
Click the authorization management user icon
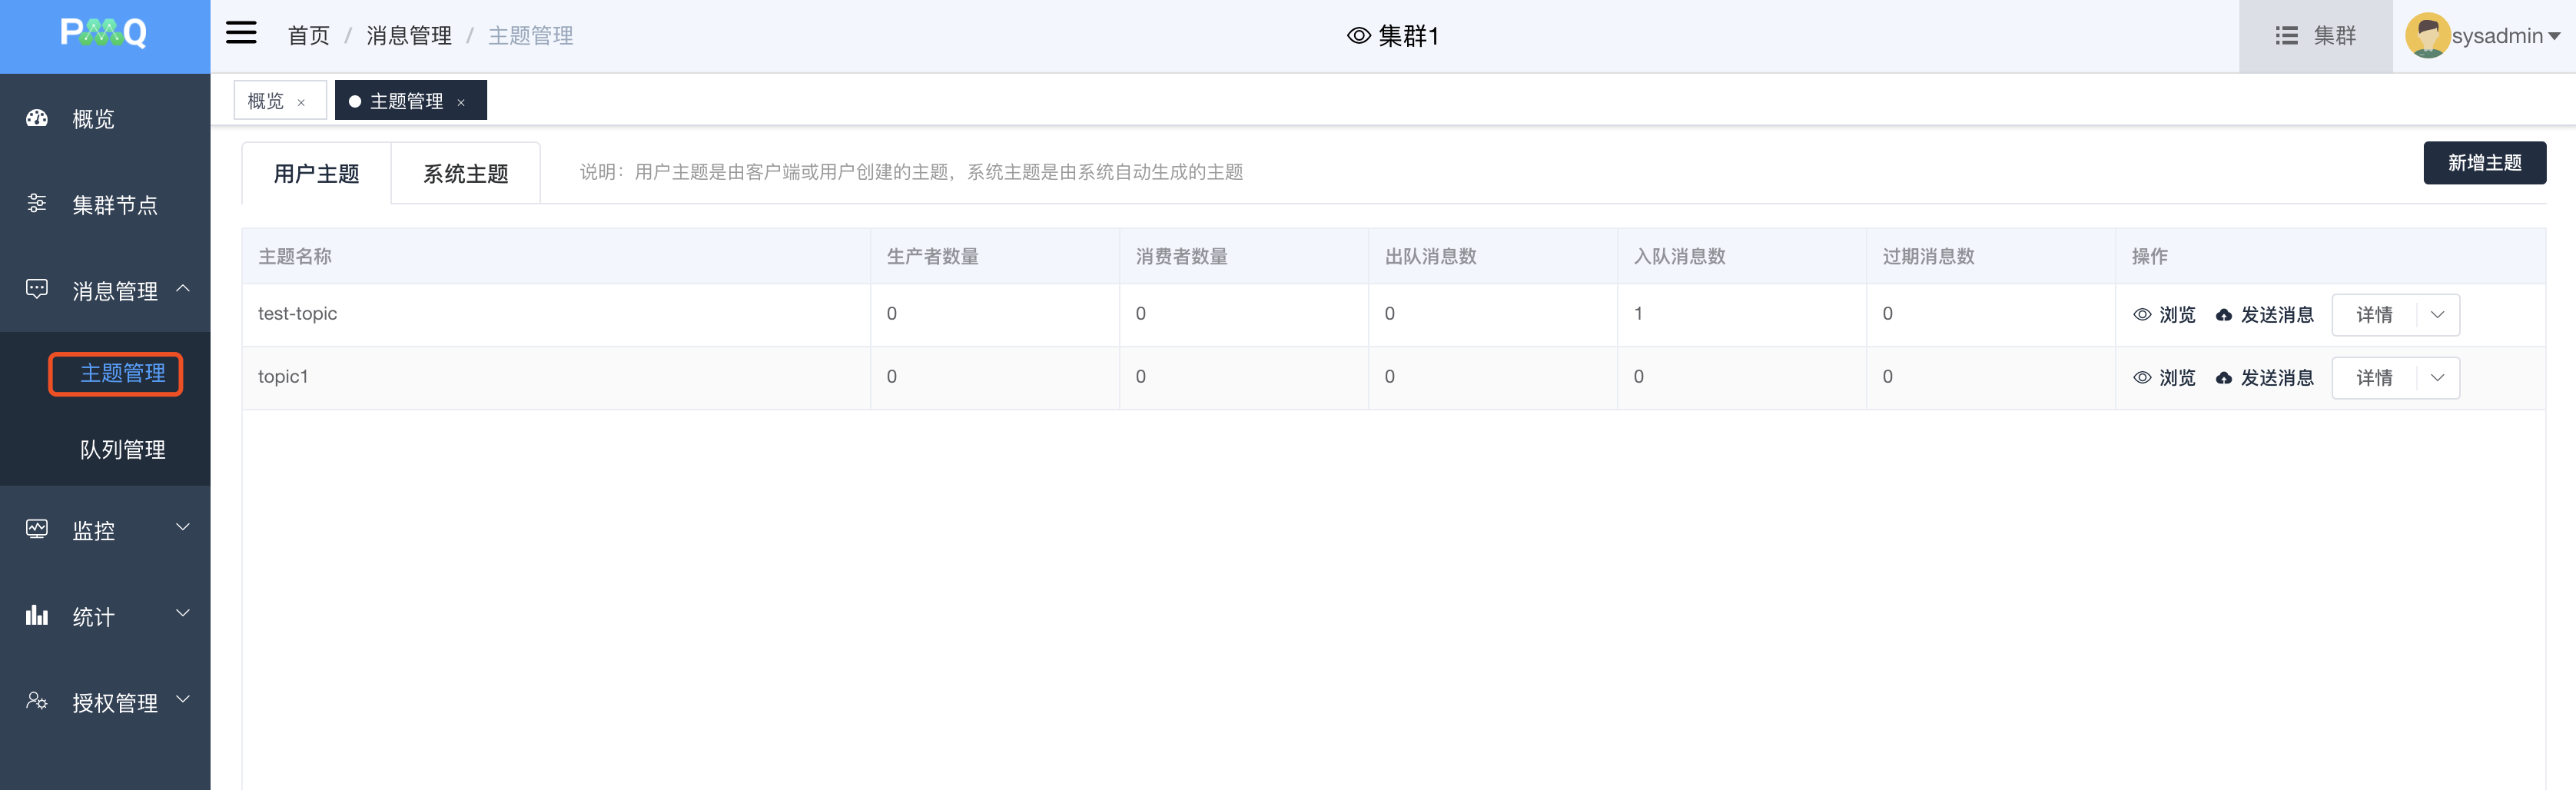point(37,701)
